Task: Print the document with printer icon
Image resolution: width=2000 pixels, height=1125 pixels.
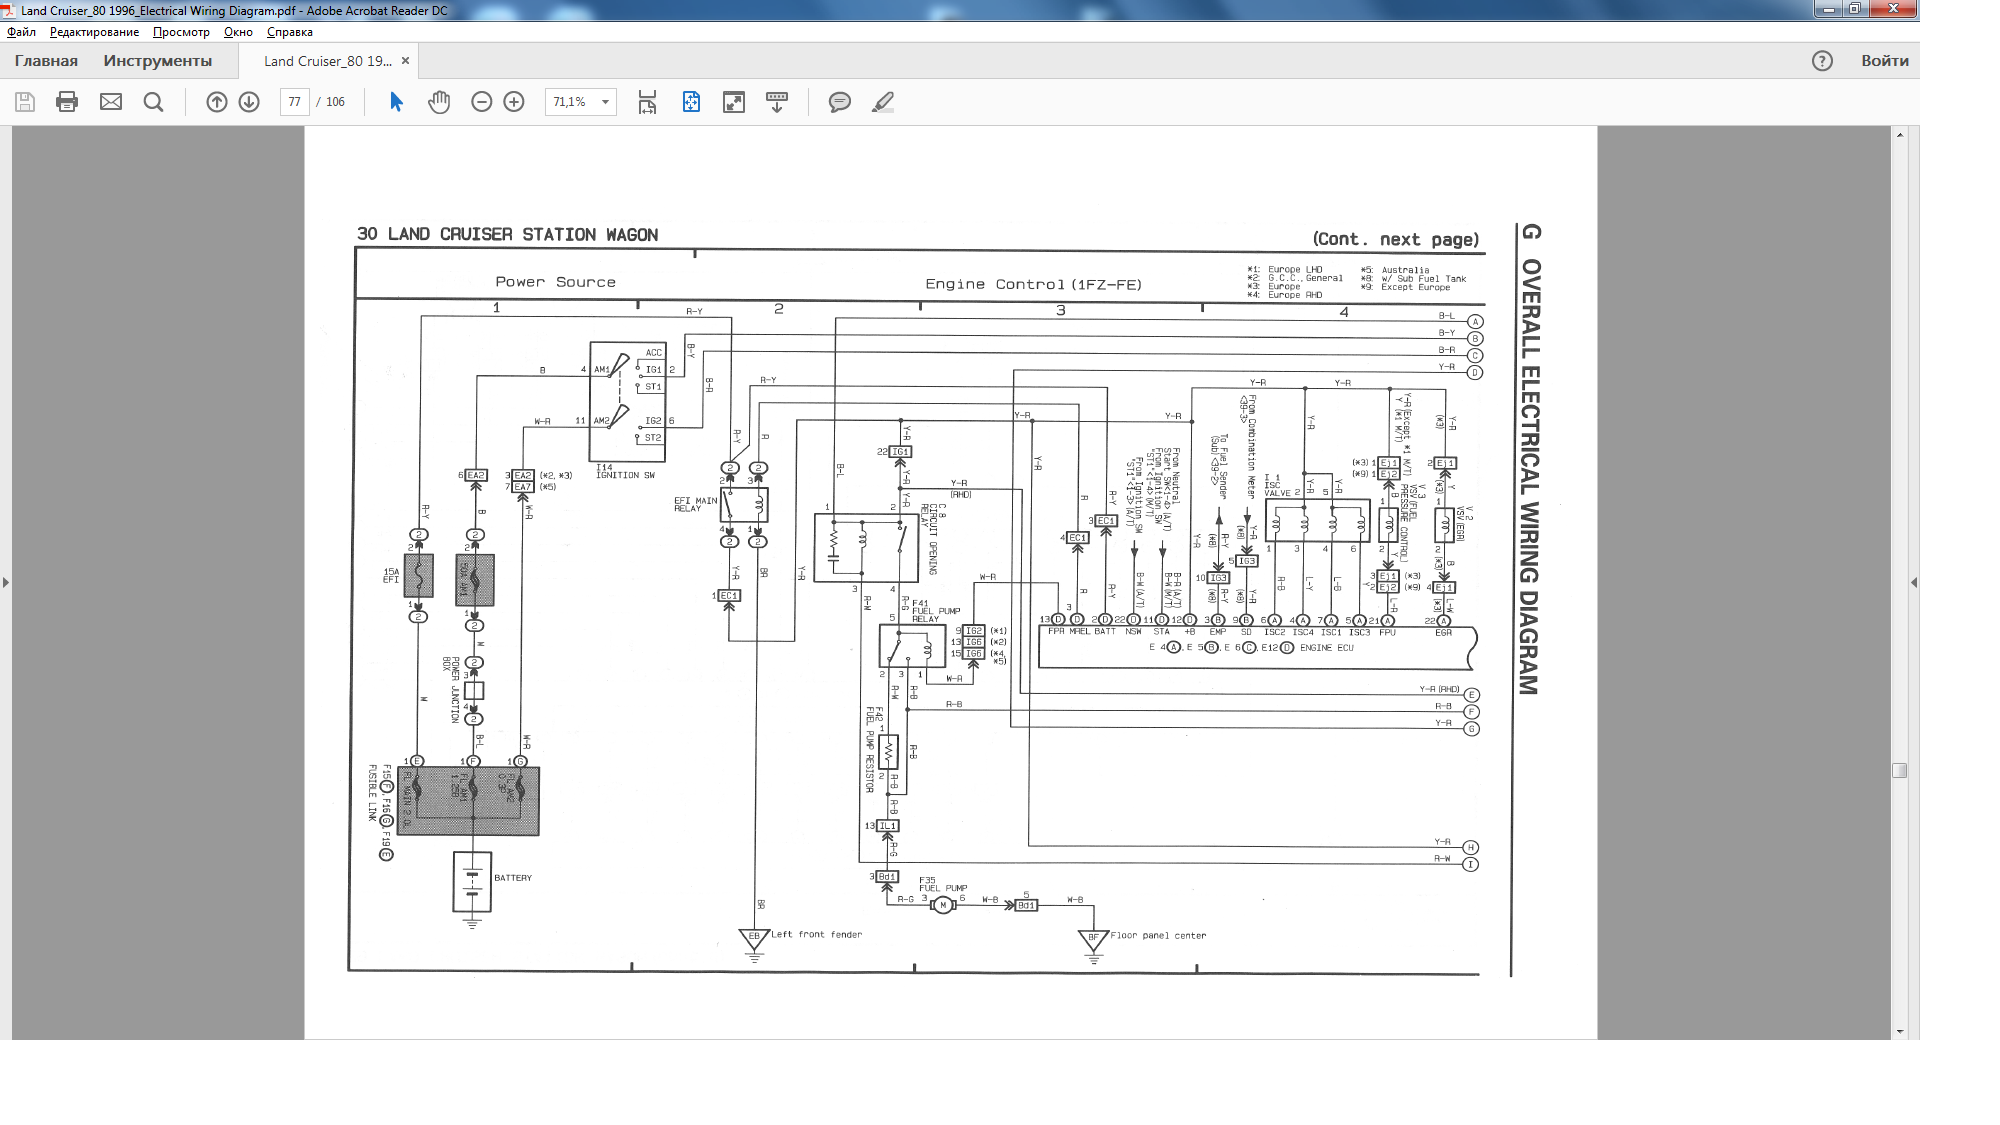Action: coord(67,102)
